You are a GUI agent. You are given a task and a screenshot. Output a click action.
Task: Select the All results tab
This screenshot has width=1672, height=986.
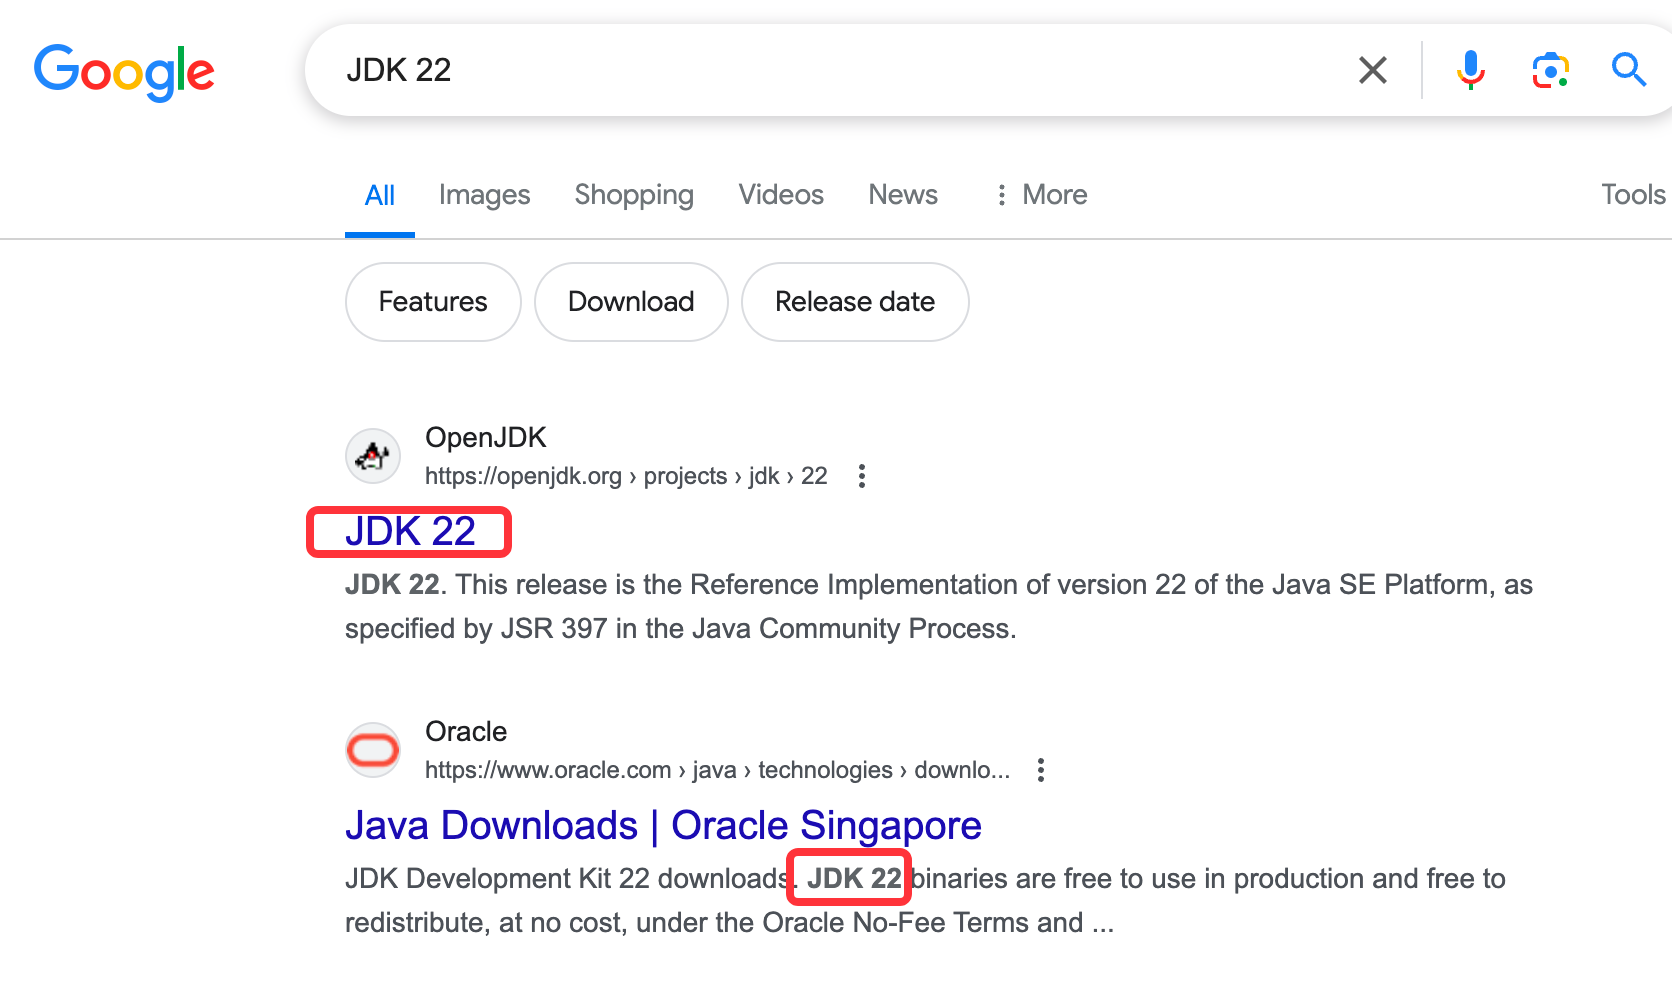380,195
